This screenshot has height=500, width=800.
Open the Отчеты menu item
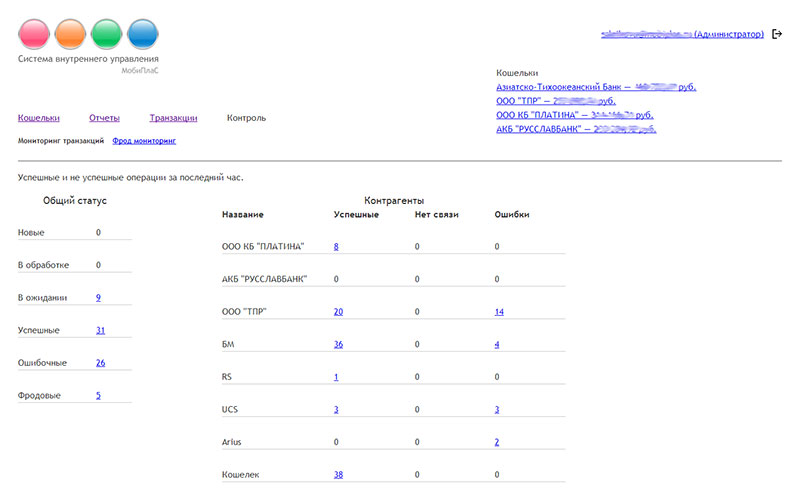click(x=105, y=118)
